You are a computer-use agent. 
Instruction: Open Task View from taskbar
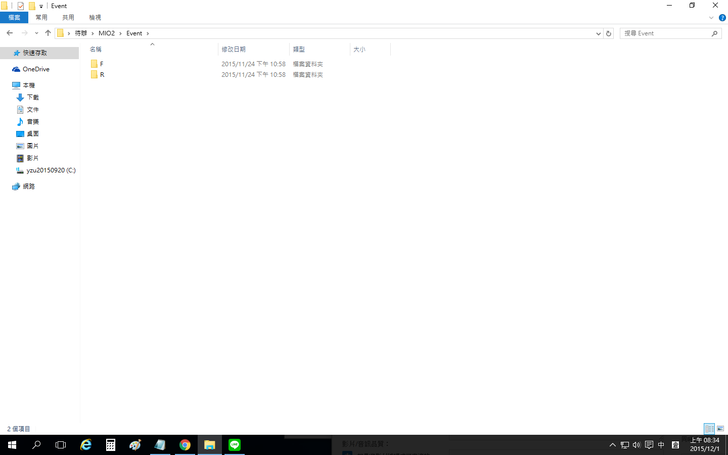(x=60, y=445)
